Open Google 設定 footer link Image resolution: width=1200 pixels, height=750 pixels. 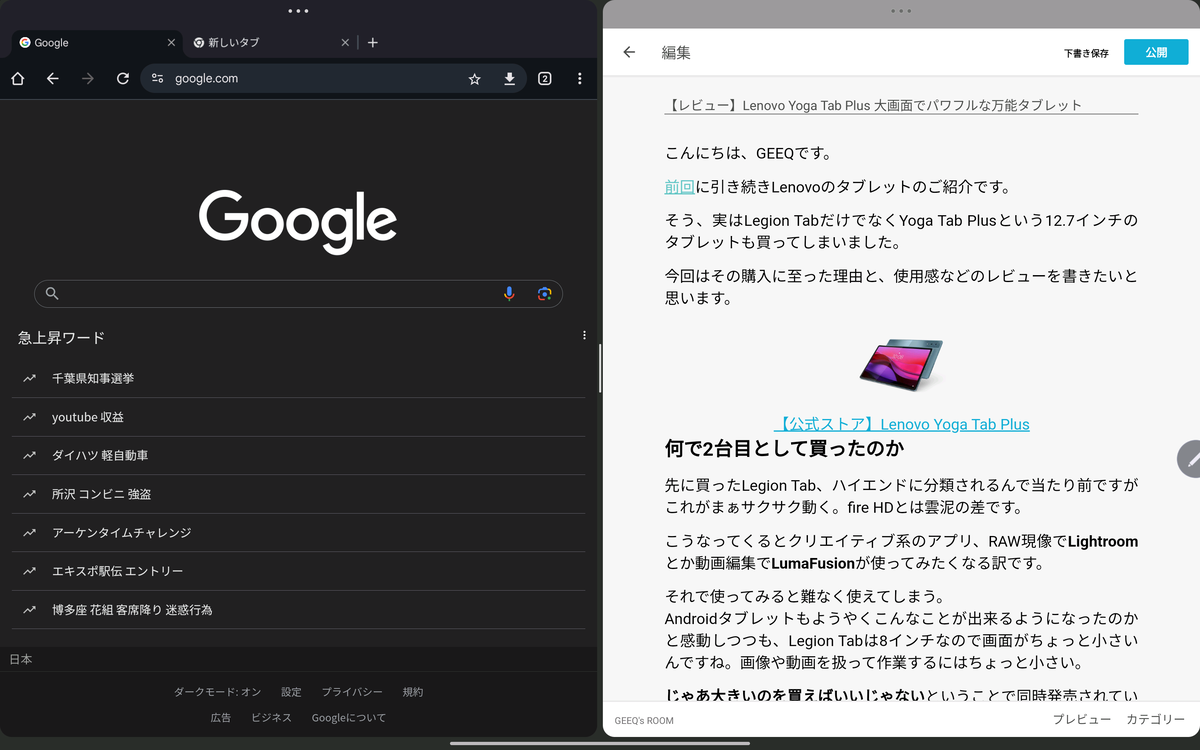pyautogui.click(x=291, y=692)
